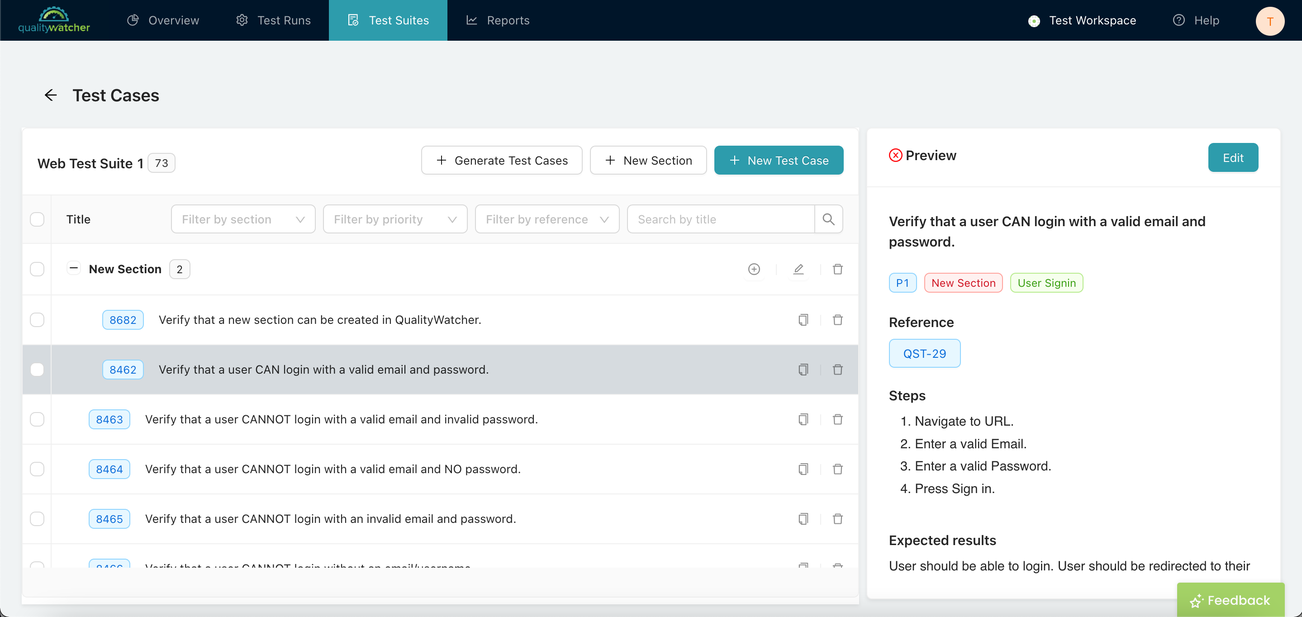
Task: Open reference link QST-29
Action: coord(925,353)
